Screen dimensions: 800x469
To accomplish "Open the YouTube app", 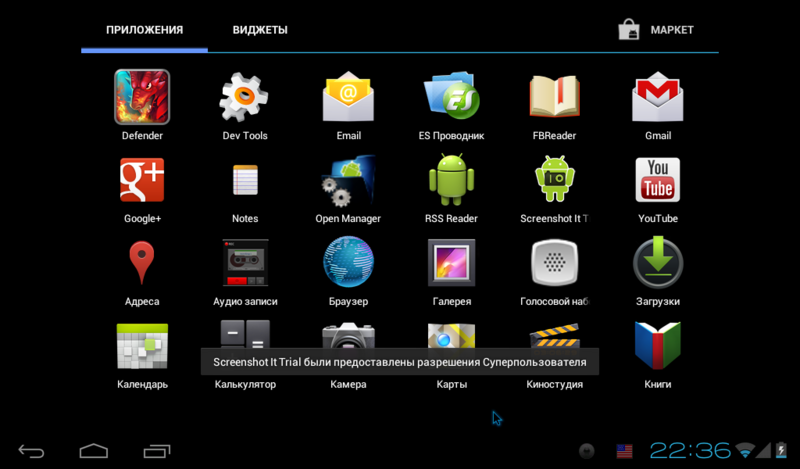I will point(658,180).
